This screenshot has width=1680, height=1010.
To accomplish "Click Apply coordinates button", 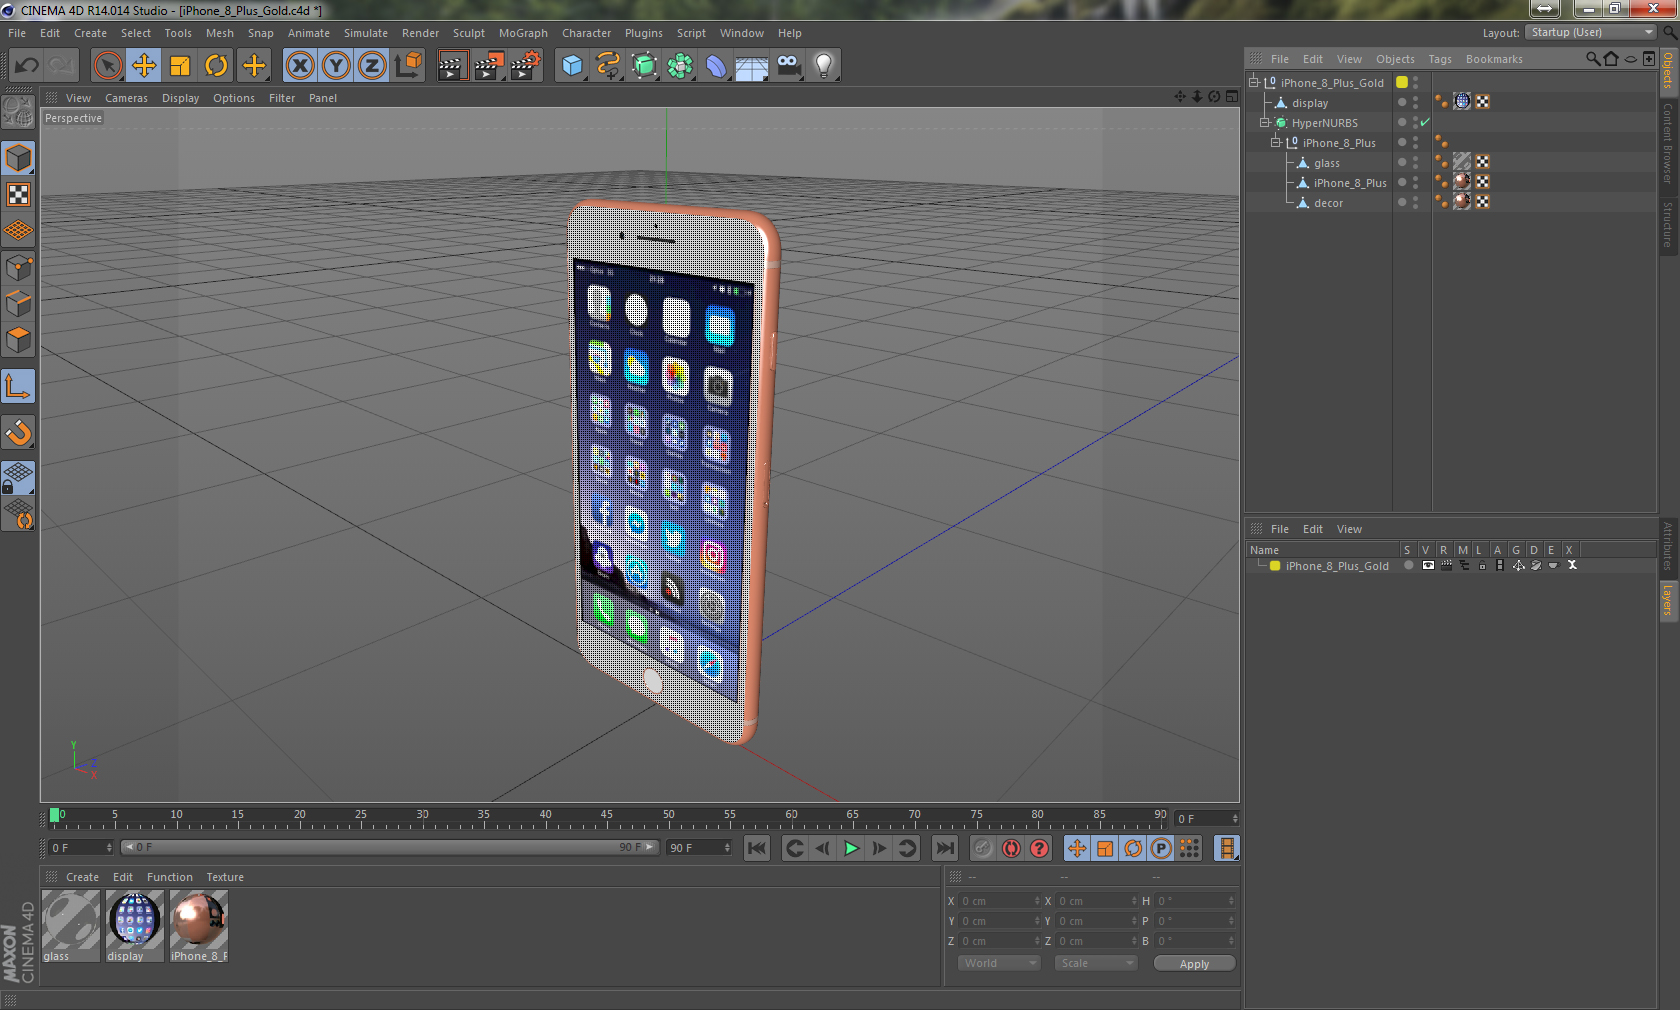I will click(x=1194, y=964).
